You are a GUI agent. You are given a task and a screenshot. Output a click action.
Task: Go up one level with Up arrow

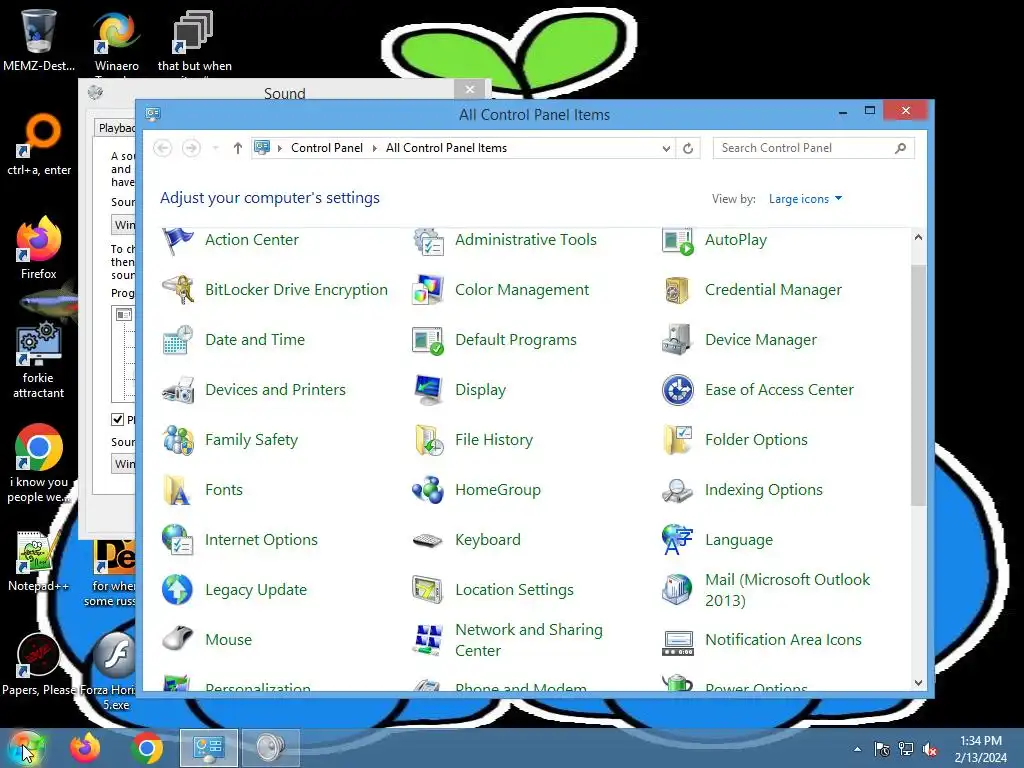pyautogui.click(x=238, y=148)
